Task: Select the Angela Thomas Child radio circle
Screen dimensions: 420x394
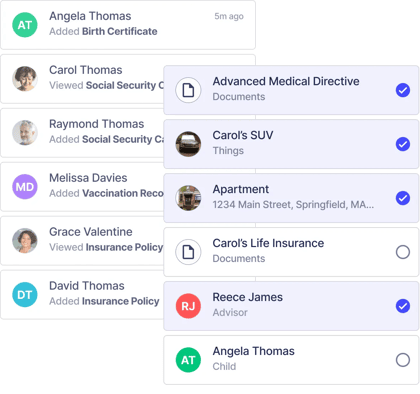Action: pyautogui.click(x=403, y=360)
